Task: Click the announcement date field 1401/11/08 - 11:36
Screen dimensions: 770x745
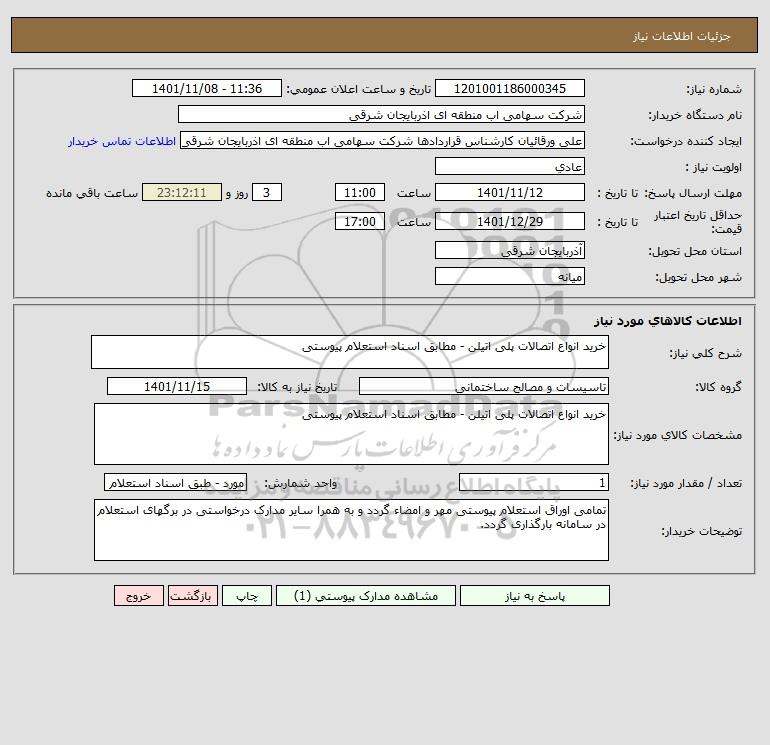Action: click(207, 88)
